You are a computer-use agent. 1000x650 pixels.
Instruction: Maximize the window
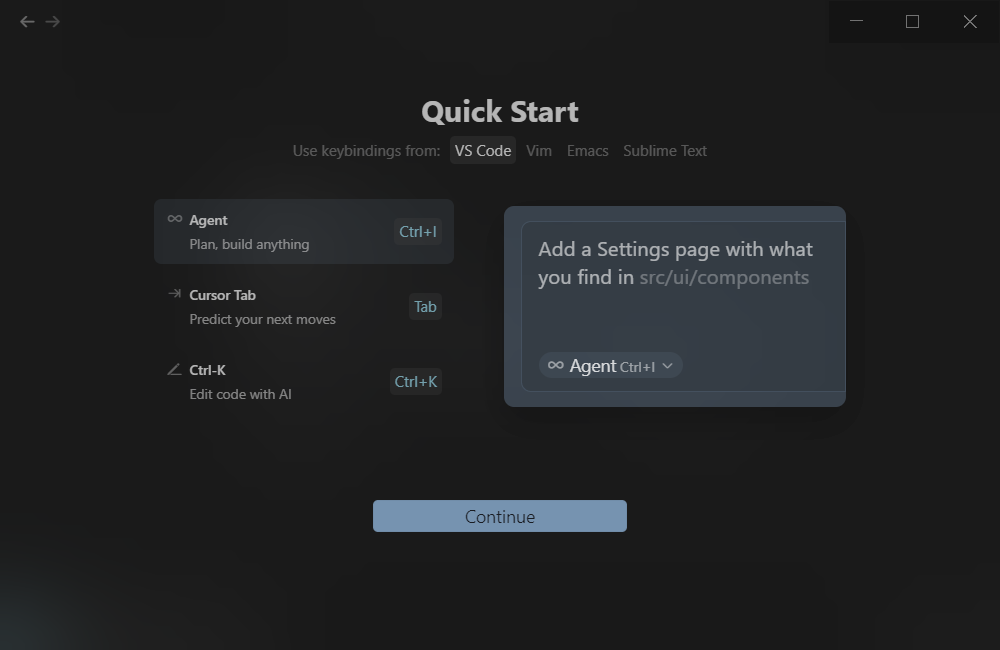click(913, 22)
